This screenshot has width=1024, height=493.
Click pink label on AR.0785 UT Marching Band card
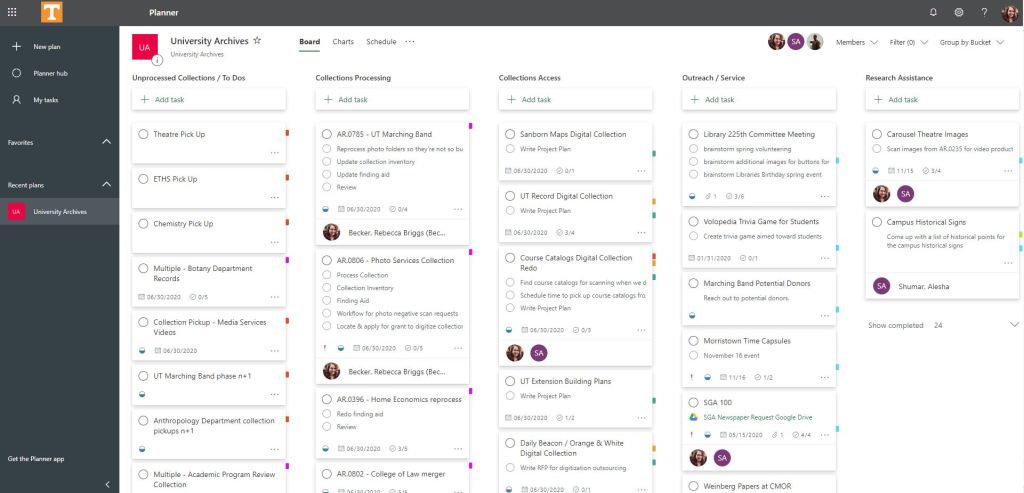[x=470, y=125]
